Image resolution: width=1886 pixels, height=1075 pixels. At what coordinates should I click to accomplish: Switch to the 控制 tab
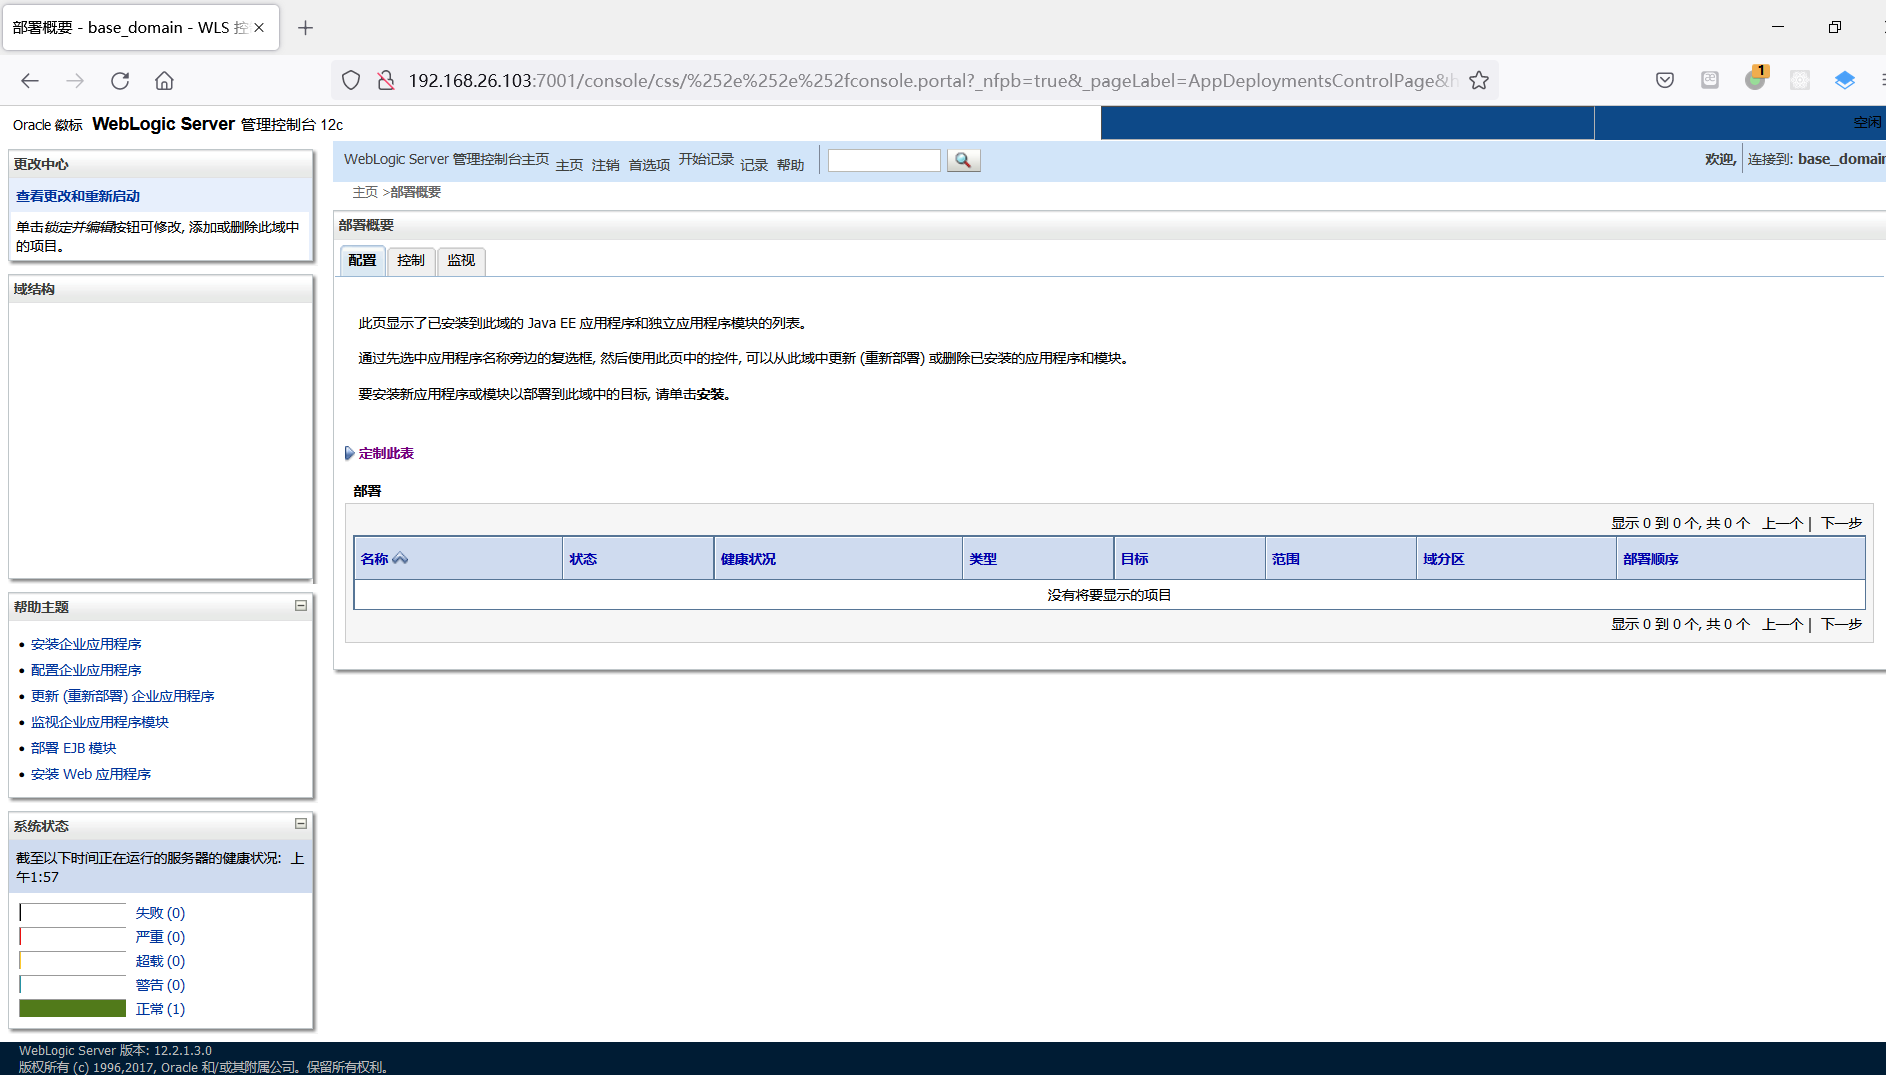411,261
